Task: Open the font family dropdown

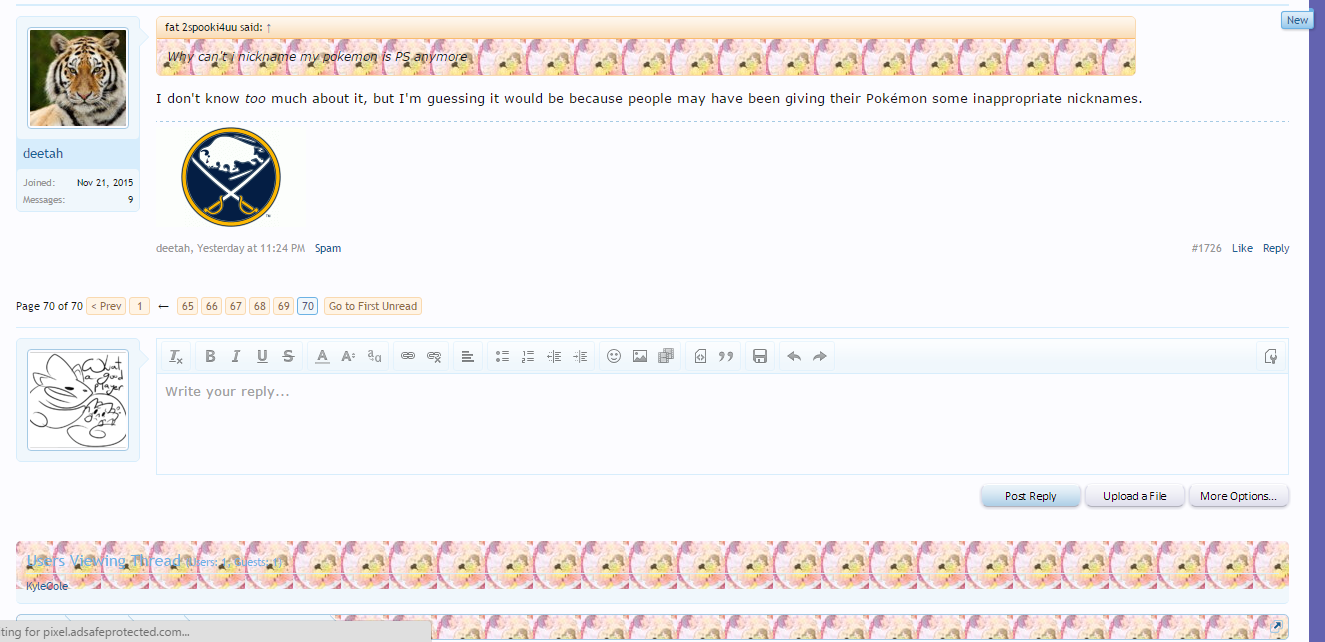Action: click(x=374, y=356)
